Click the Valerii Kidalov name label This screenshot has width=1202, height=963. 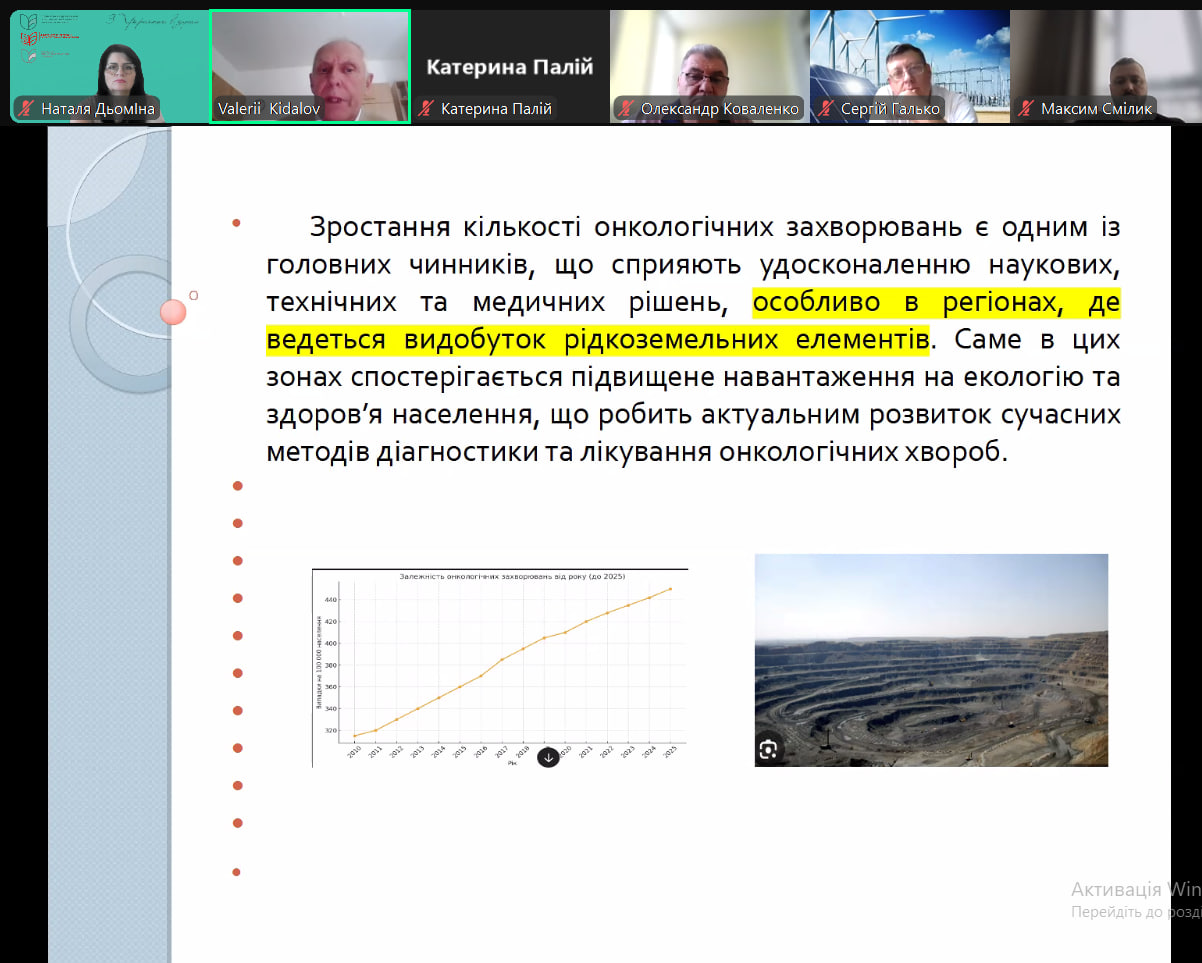(269, 109)
